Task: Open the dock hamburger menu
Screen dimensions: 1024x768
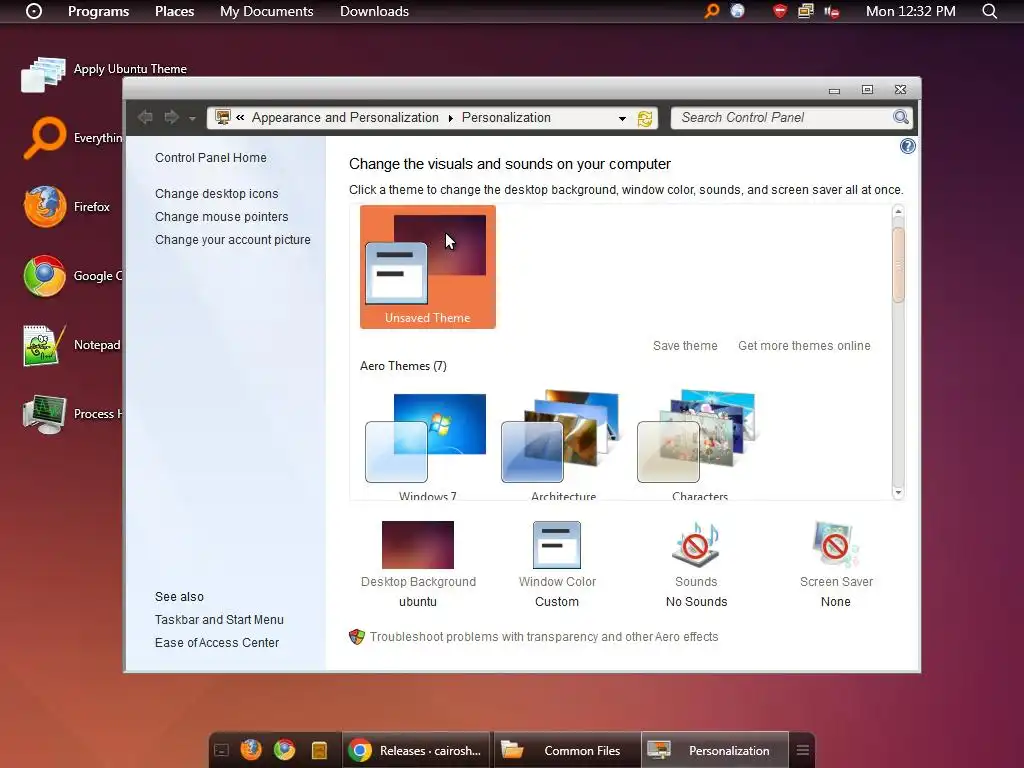Action: point(803,750)
